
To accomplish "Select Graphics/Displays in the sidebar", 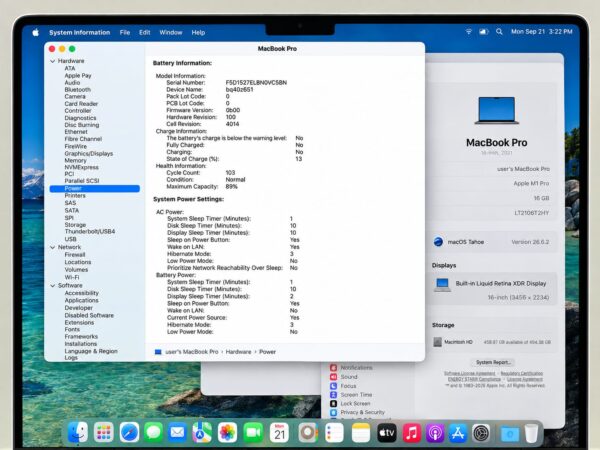I will click(x=89, y=153).
